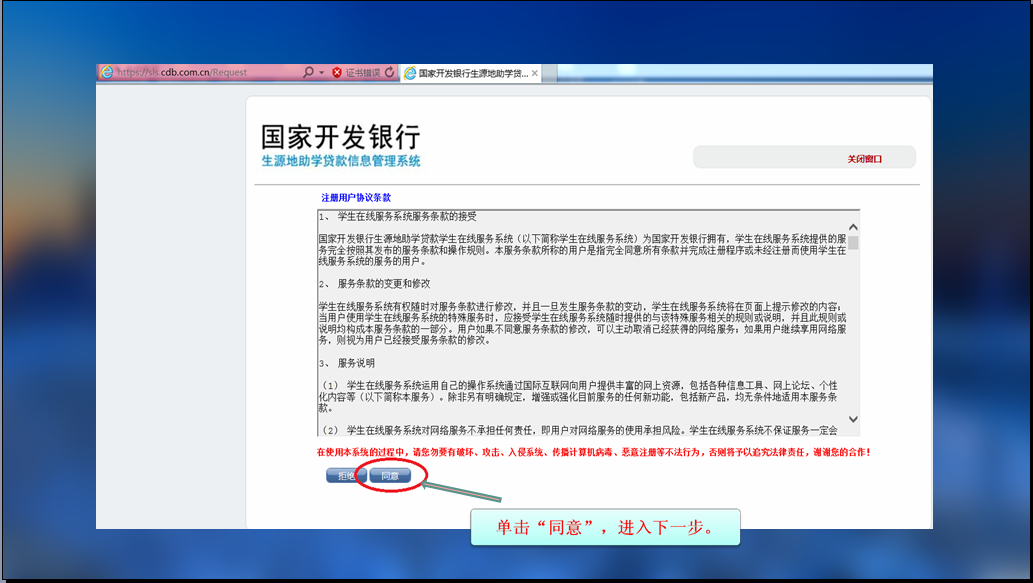Click the agreement scrollbar down arrow
The image size is (1033, 583).
(x=853, y=420)
